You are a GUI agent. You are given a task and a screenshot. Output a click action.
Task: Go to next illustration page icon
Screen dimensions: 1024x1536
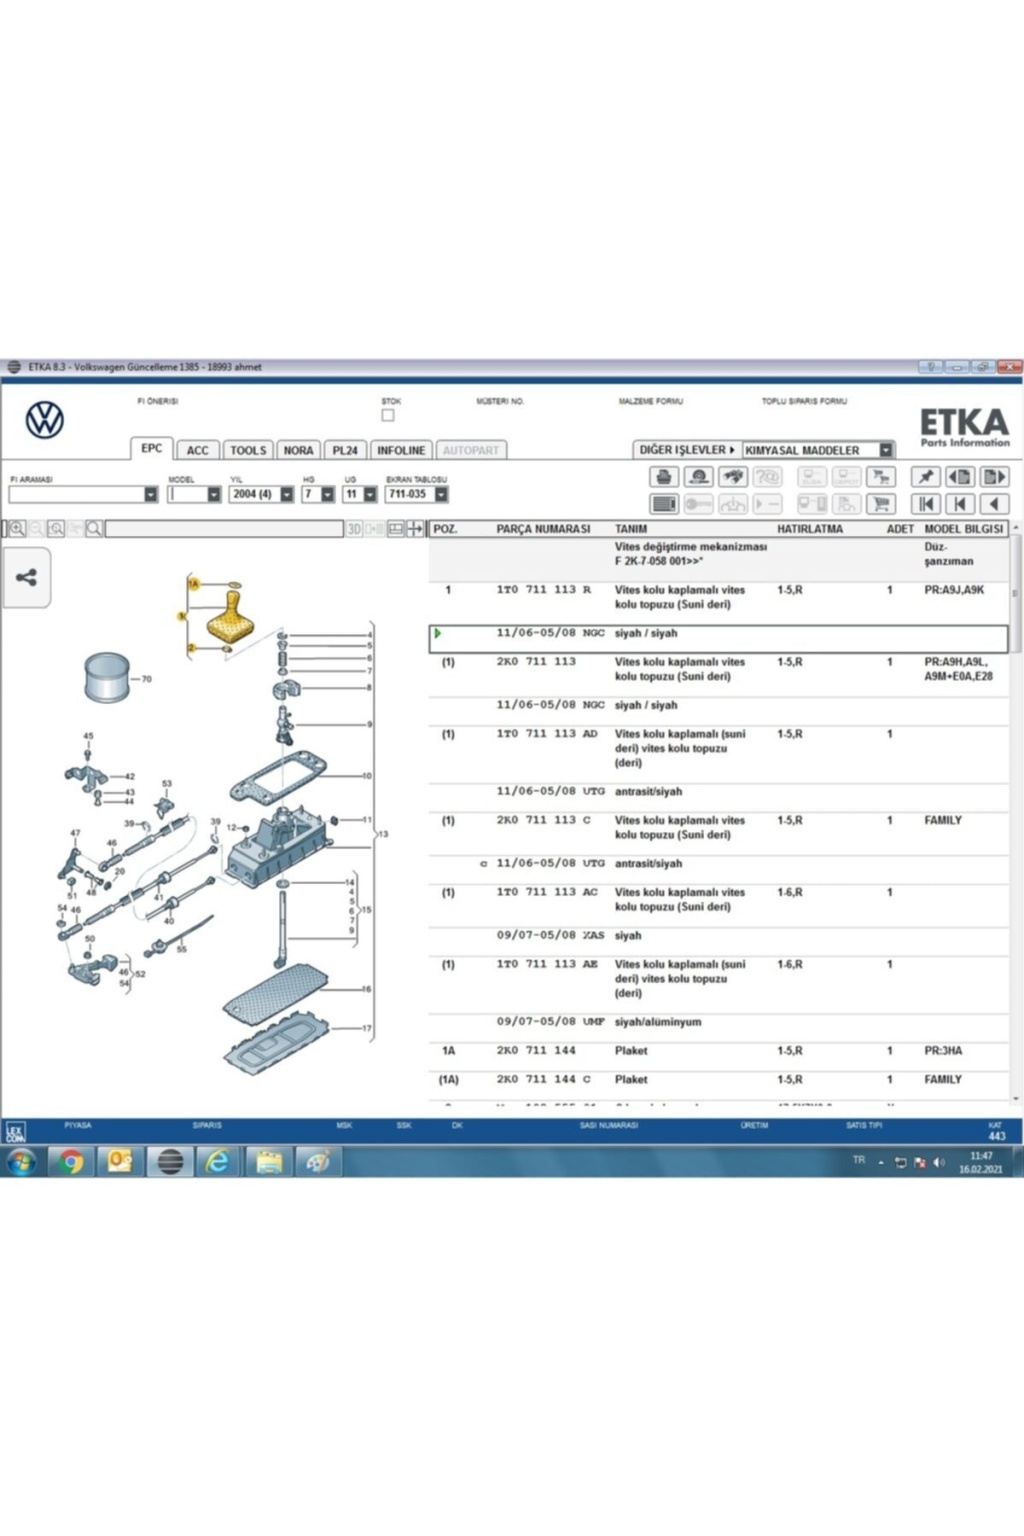[994, 477]
